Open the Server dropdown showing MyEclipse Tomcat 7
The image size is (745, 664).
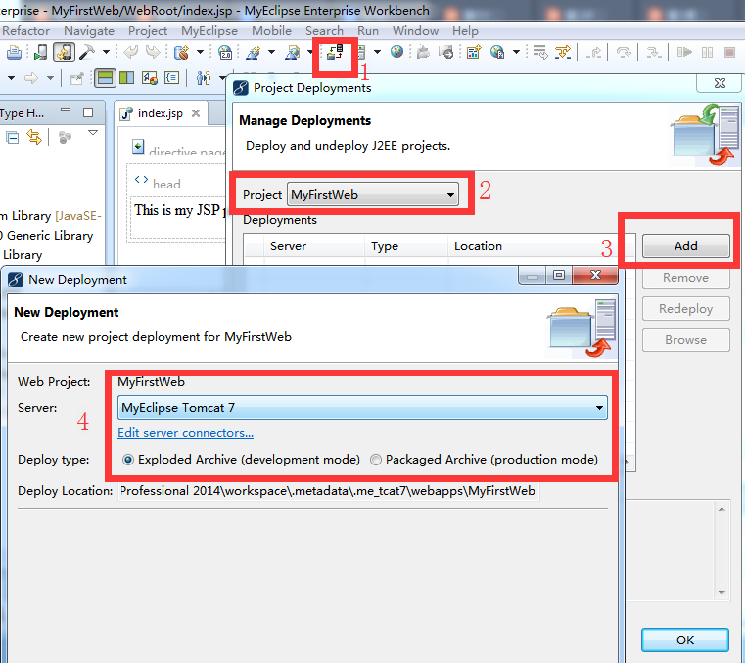362,408
